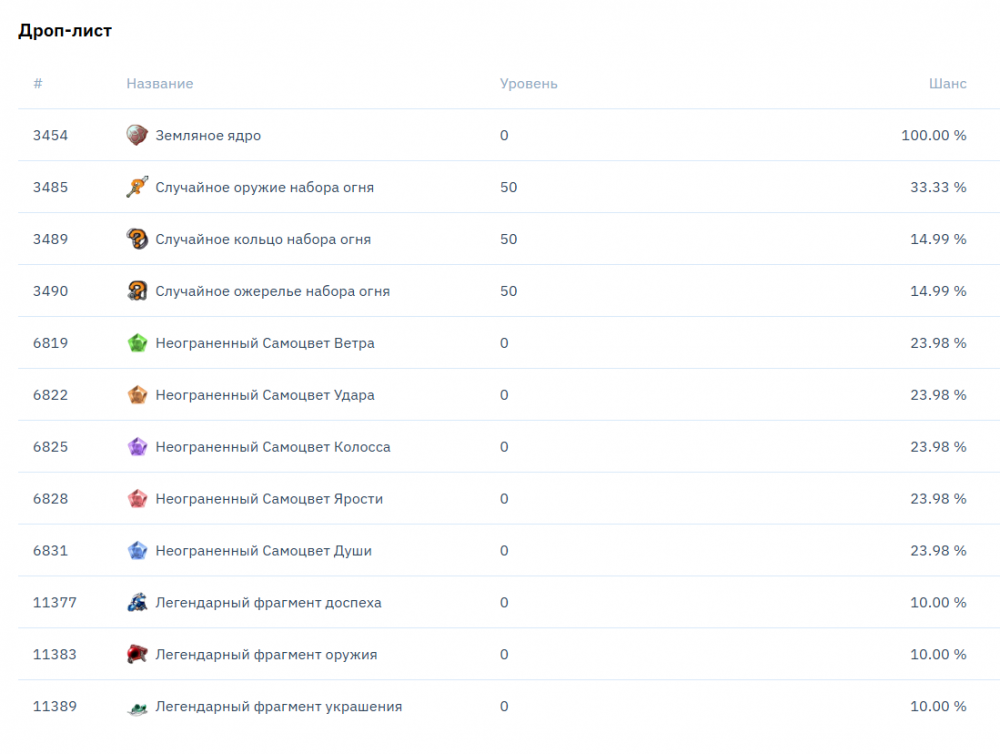The width and height of the screenshot is (1000, 754).
Task: Open Неограненный Самоцвет Ветра item link
Action: point(265,343)
